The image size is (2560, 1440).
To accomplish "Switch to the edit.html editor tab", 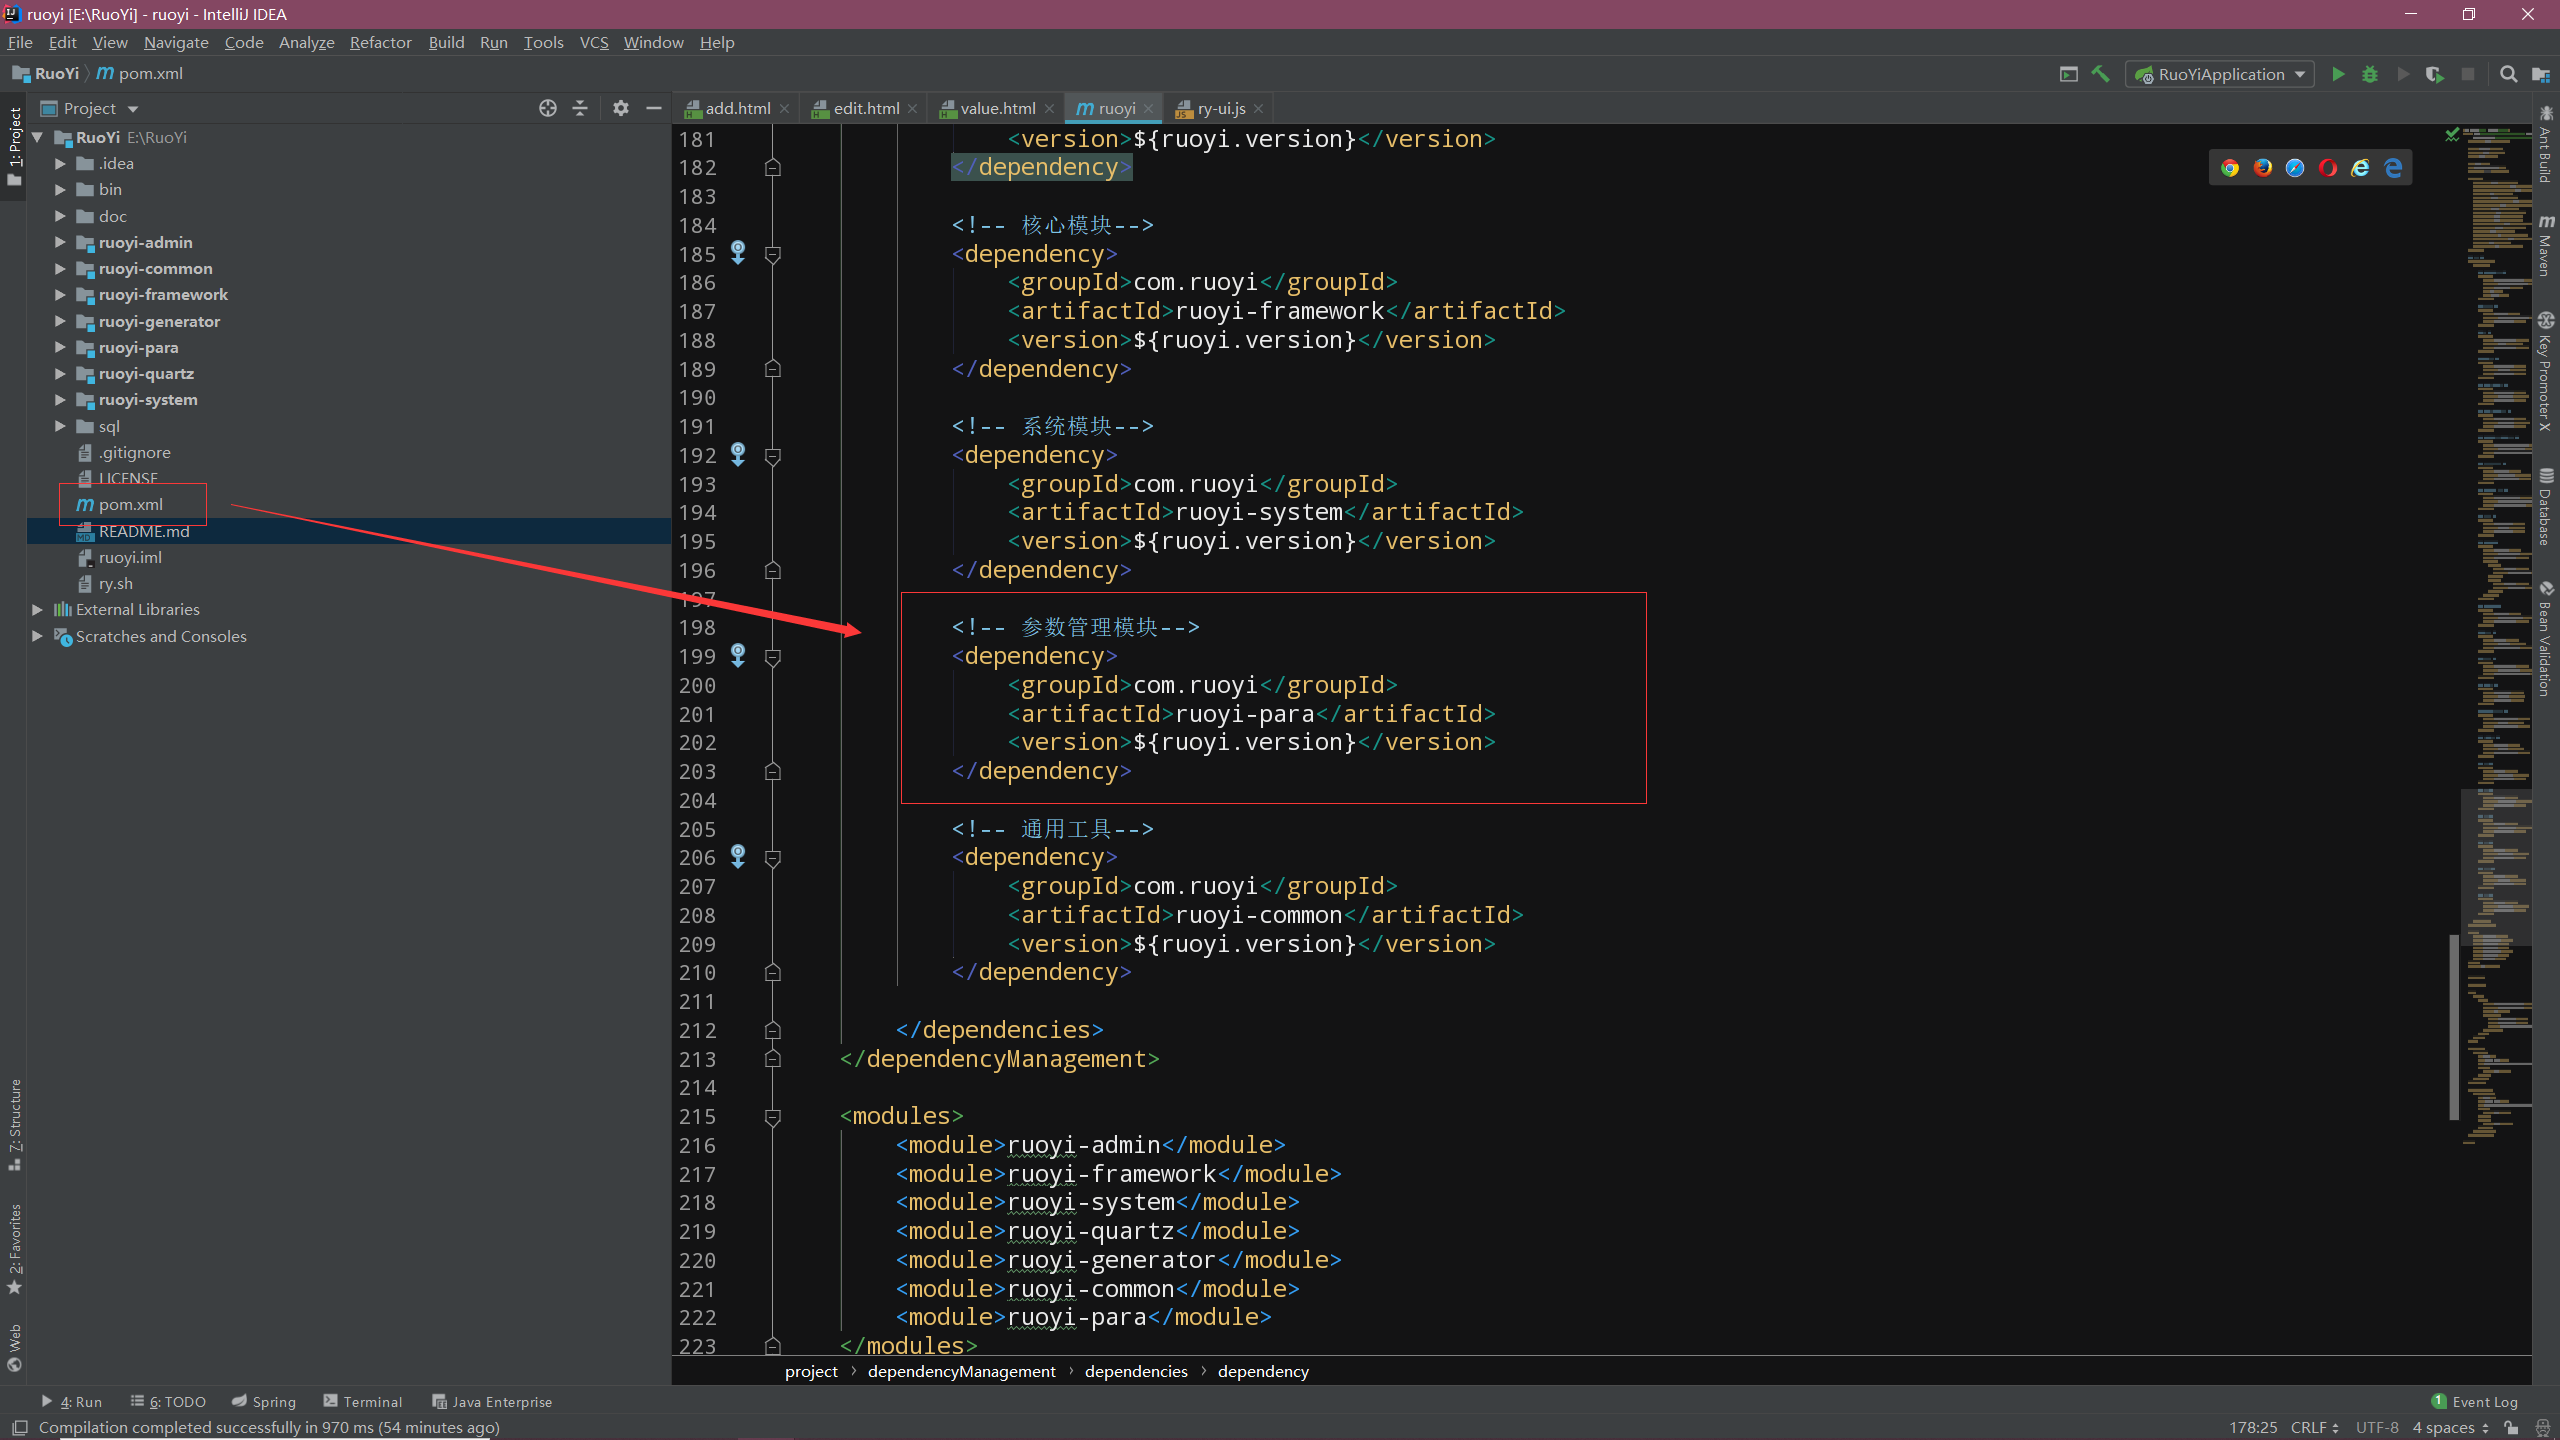I will (865, 108).
